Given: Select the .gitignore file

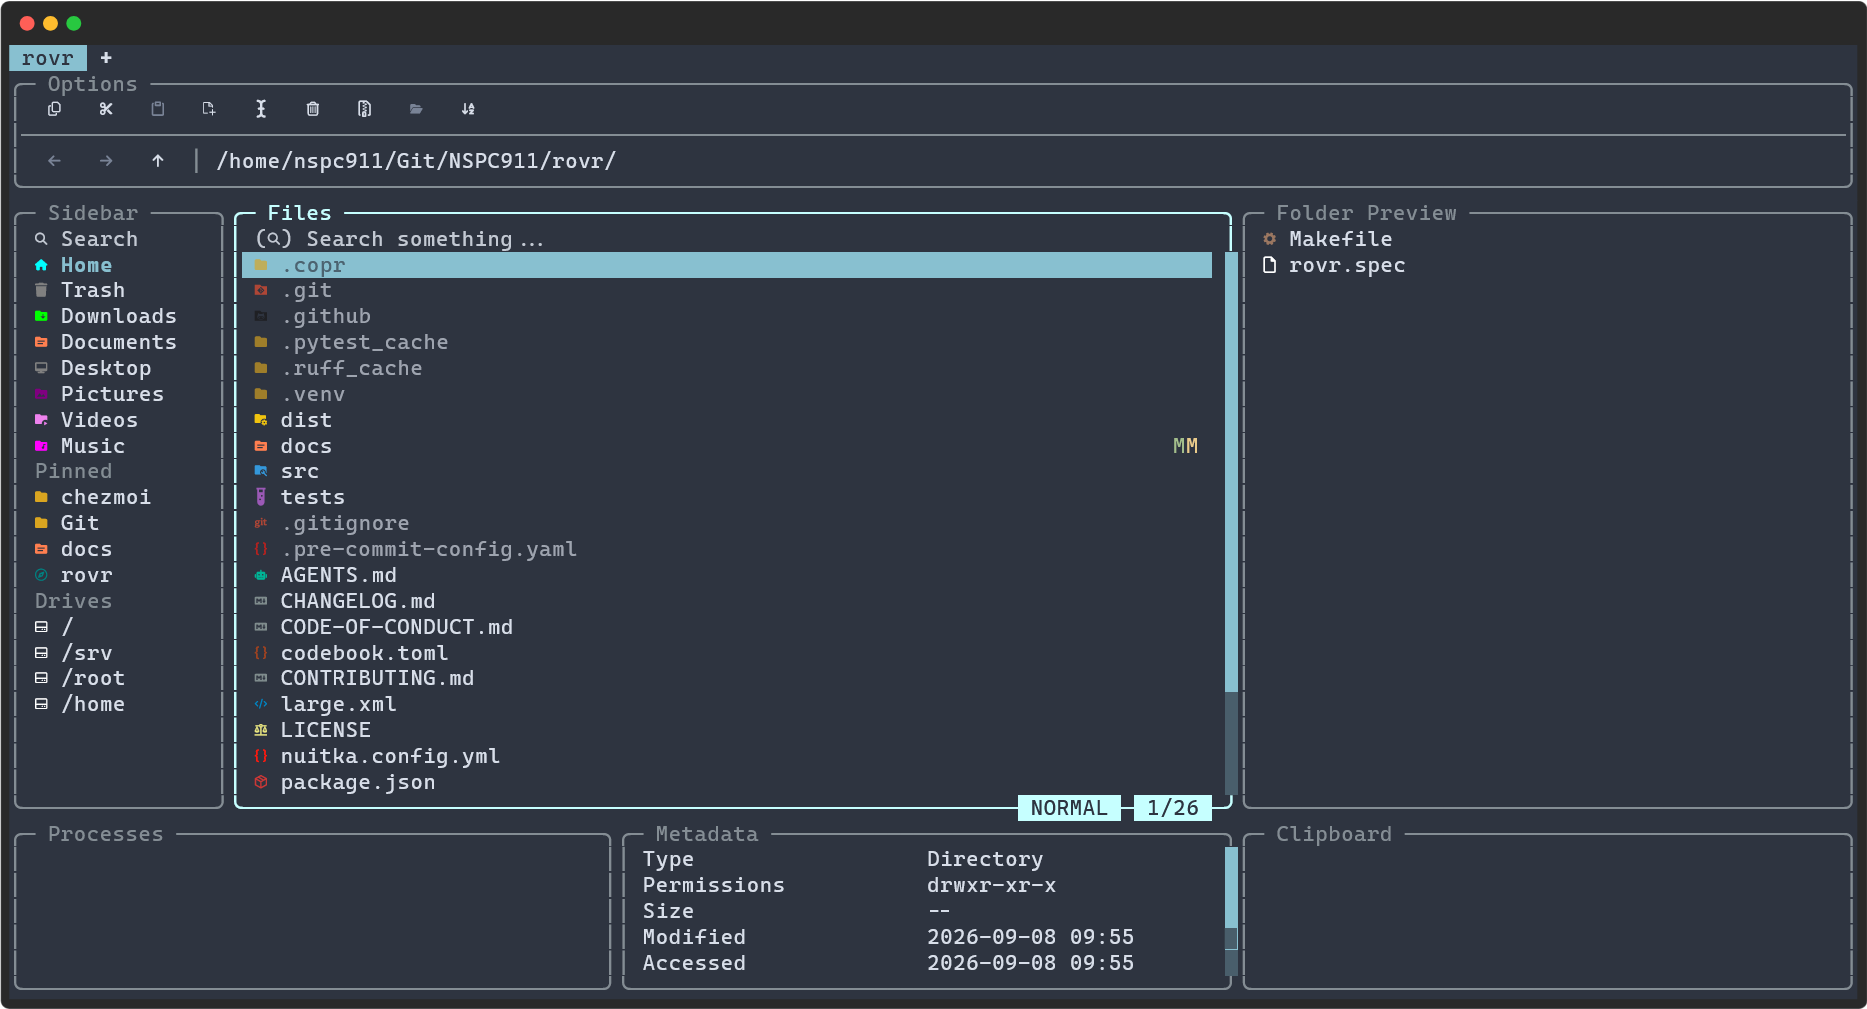Looking at the screenshot, I should point(727,523).
